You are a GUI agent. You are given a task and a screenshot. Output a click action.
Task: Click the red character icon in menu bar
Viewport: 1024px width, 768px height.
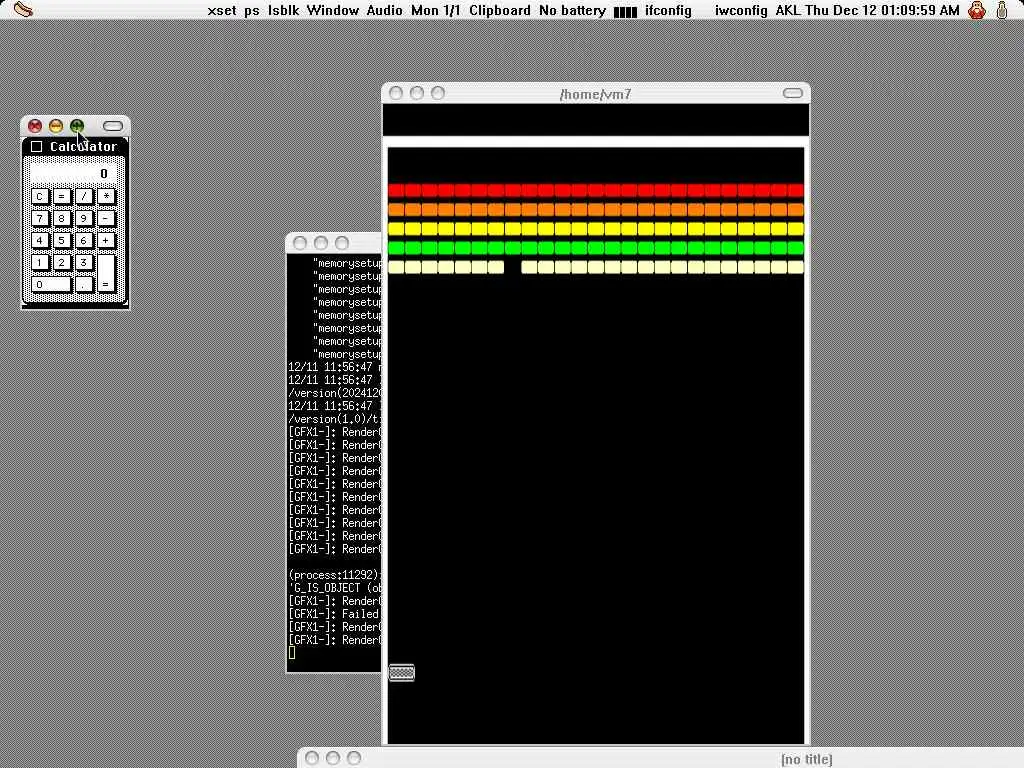(x=976, y=10)
